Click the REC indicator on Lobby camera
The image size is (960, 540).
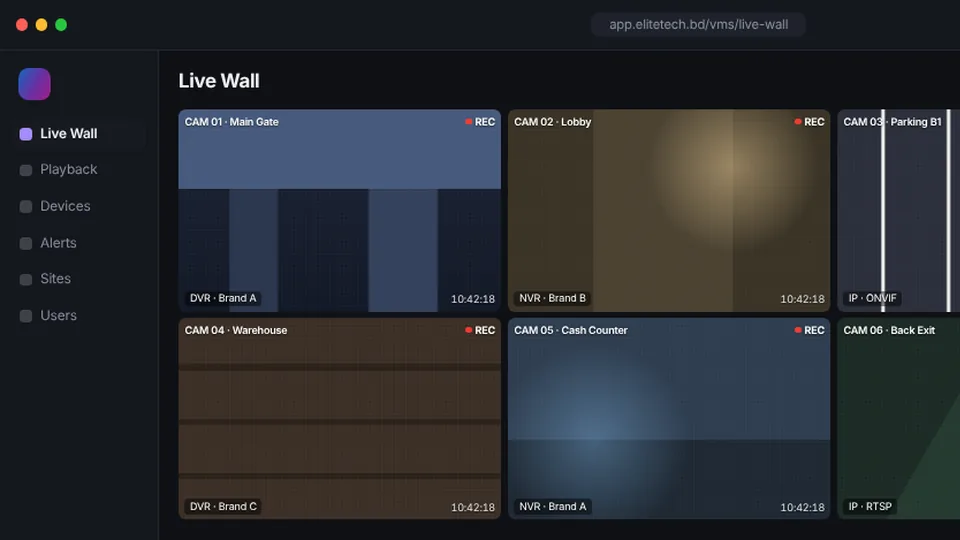pyautogui.click(x=809, y=122)
